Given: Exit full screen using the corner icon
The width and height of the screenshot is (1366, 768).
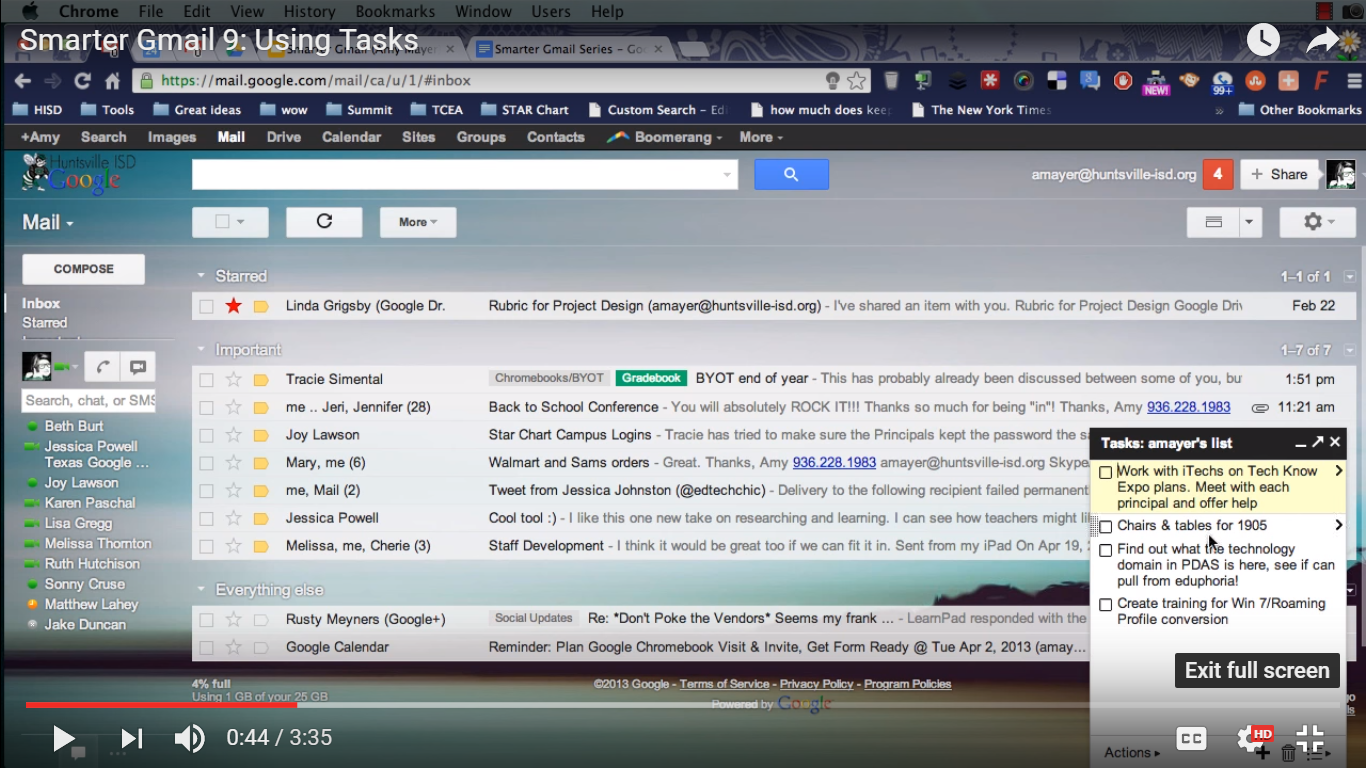Looking at the screenshot, I should click(1310, 739).
